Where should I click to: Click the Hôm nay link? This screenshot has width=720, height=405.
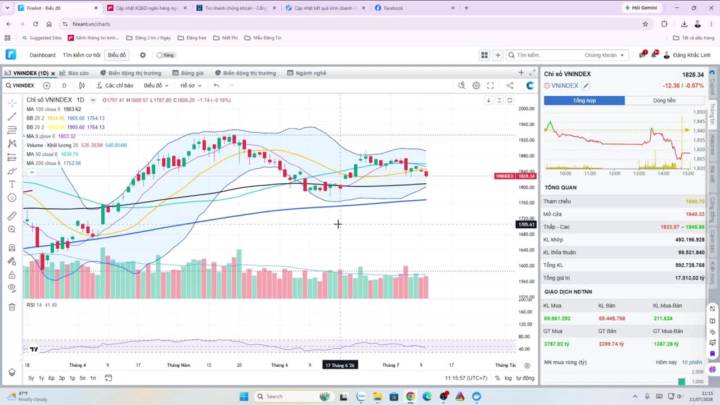click(666, 362)
